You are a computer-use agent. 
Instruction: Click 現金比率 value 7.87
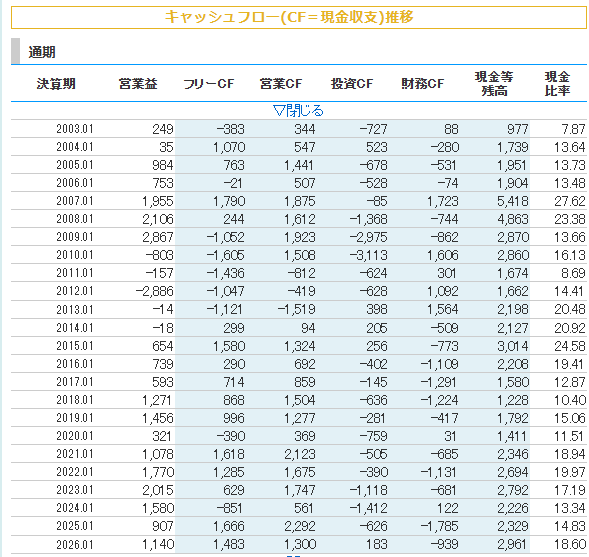573,129
